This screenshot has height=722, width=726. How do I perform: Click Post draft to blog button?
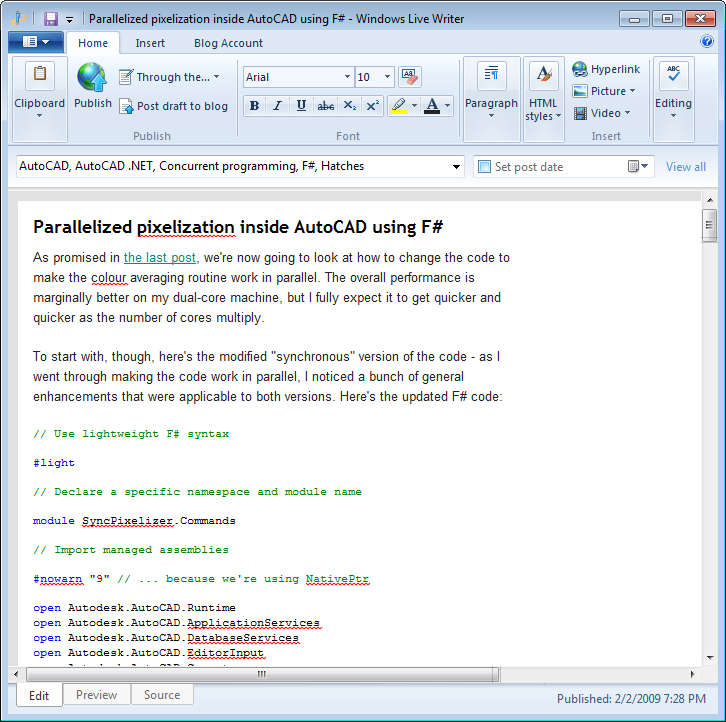point(173,106)
